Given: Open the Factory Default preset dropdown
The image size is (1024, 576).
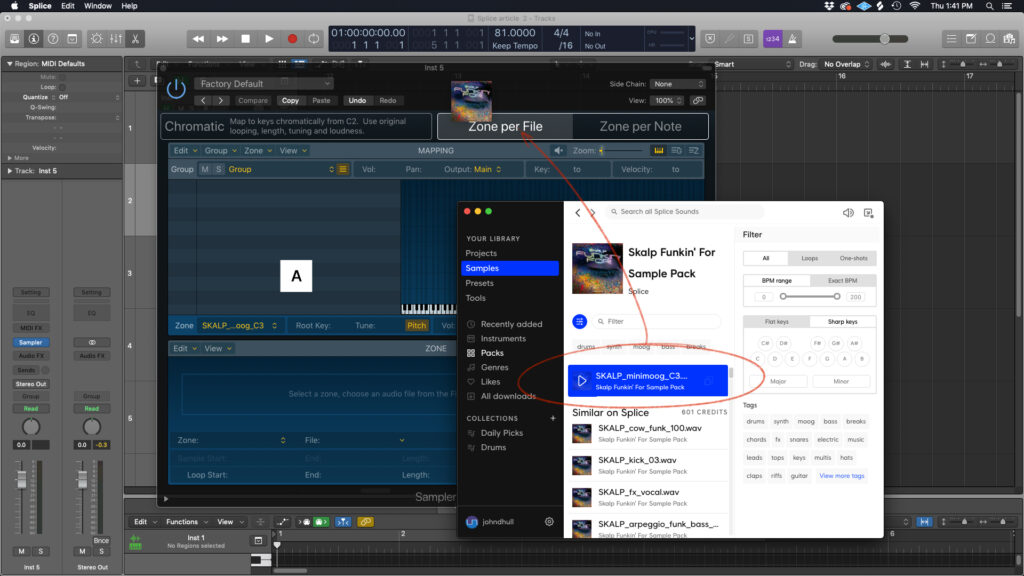Looking at the screenshot, I should (x=264, y=84).
